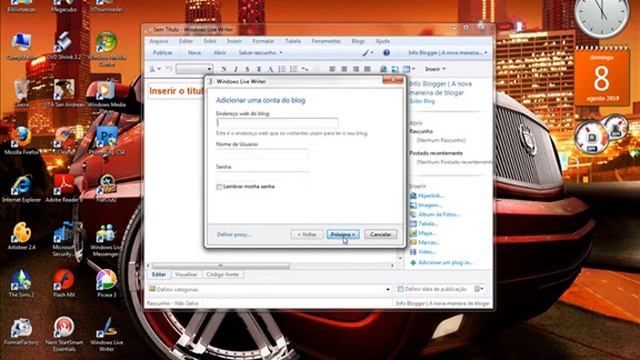Check the Lembrar minha senha checkbox
Image resolution: width=640 pixels, height=360 pixels.
(219, 187)
